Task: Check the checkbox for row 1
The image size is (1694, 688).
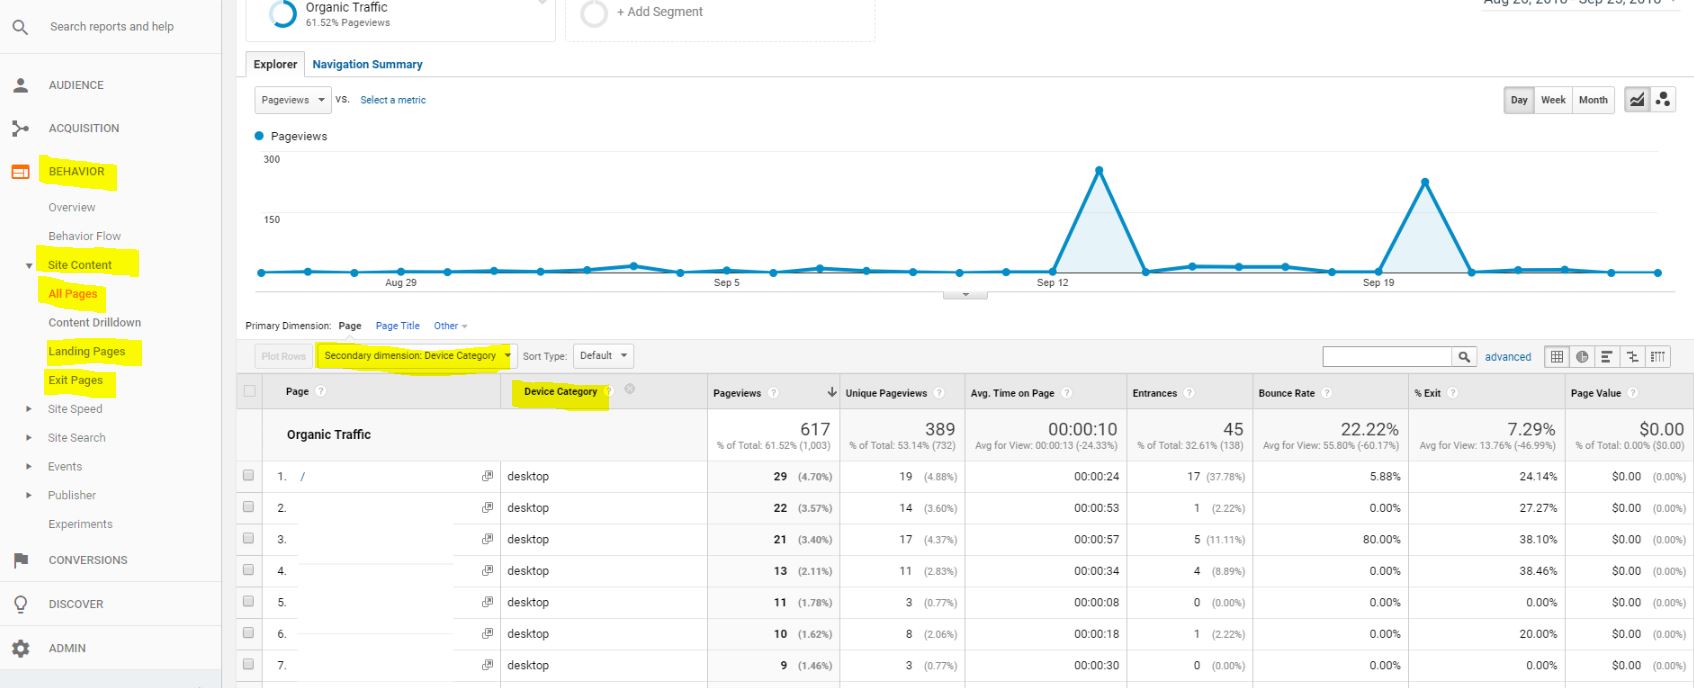Action: pyautogui.click(x=249, y=476)
